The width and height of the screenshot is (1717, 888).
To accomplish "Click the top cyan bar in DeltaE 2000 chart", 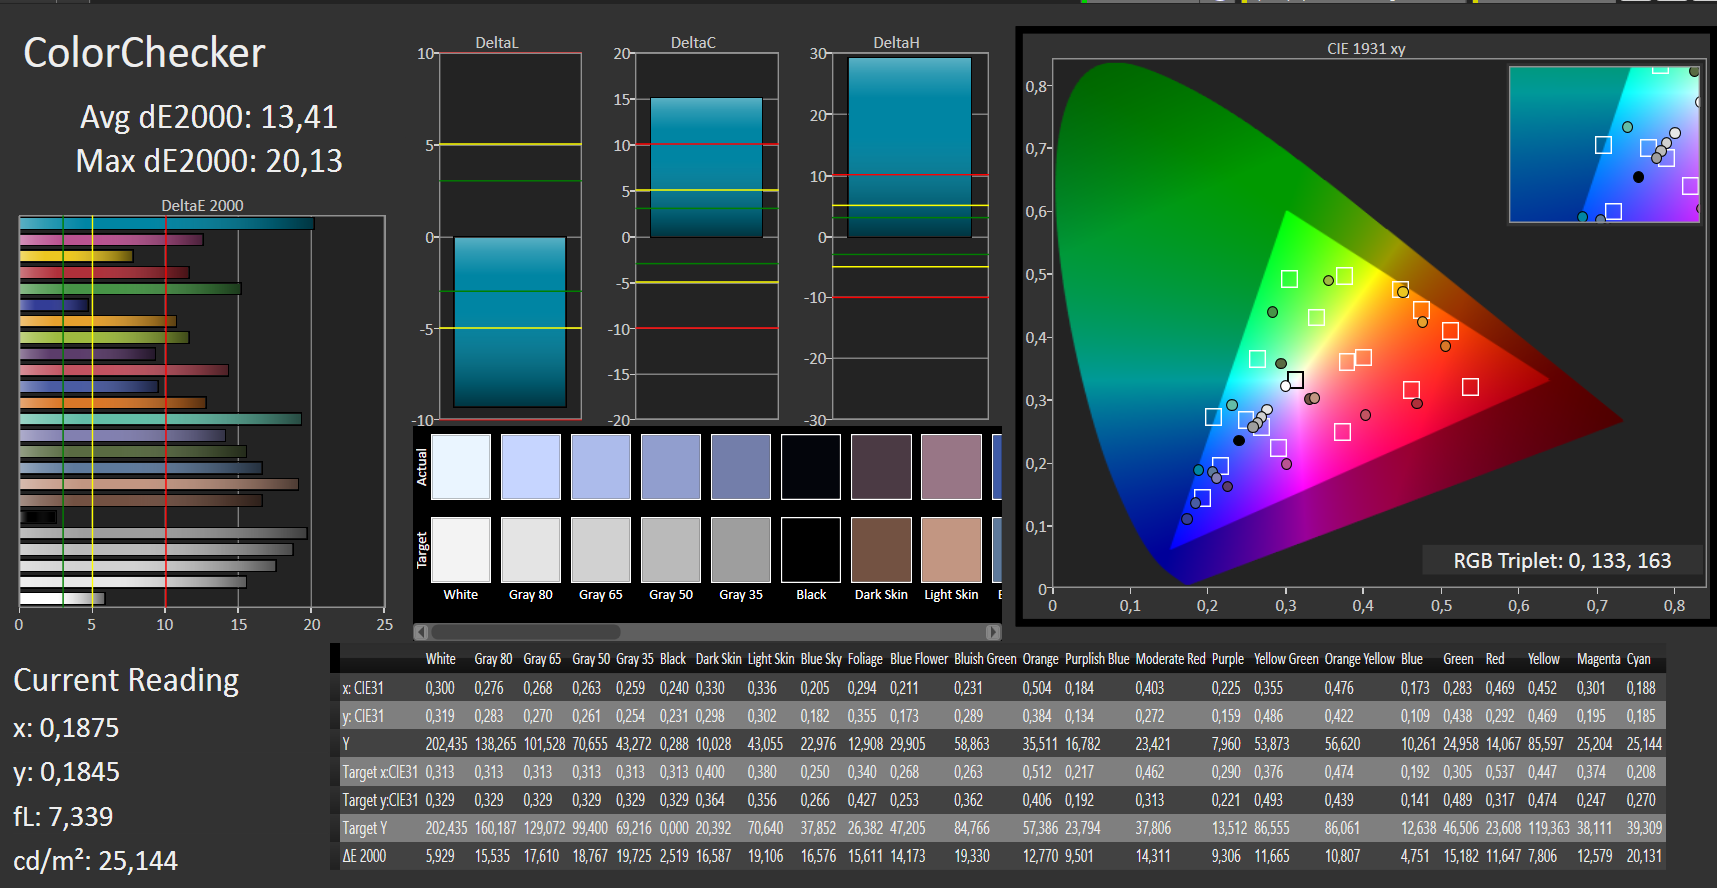I will click(x=166, y=224).
